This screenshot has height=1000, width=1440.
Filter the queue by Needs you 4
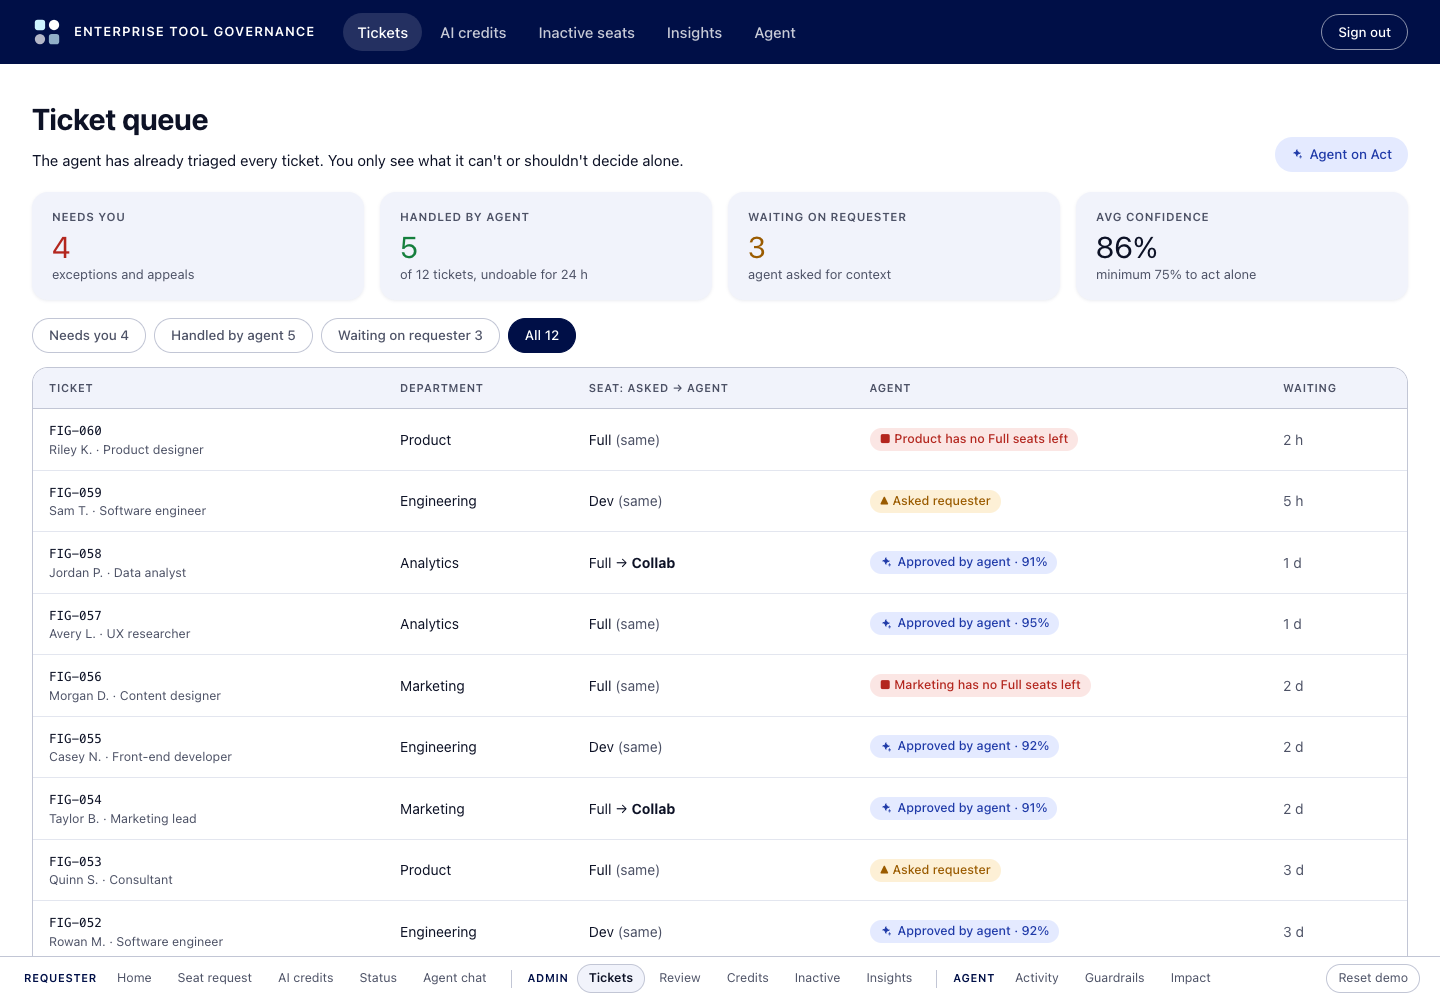point(89,335)
